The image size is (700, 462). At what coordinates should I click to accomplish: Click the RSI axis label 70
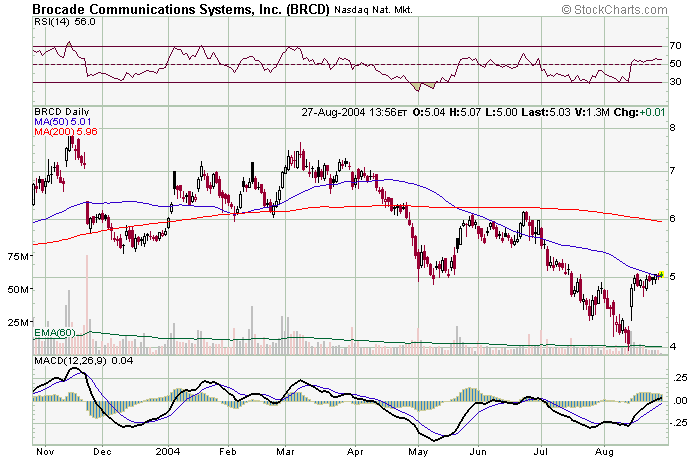pyautogui.click(x=675, y=46)
